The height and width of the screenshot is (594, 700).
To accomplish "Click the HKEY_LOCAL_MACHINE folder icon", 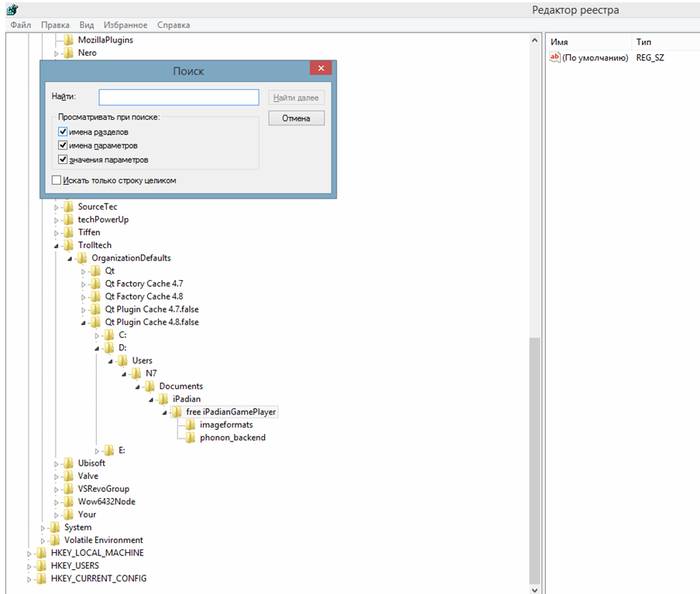I will point(41,553).
